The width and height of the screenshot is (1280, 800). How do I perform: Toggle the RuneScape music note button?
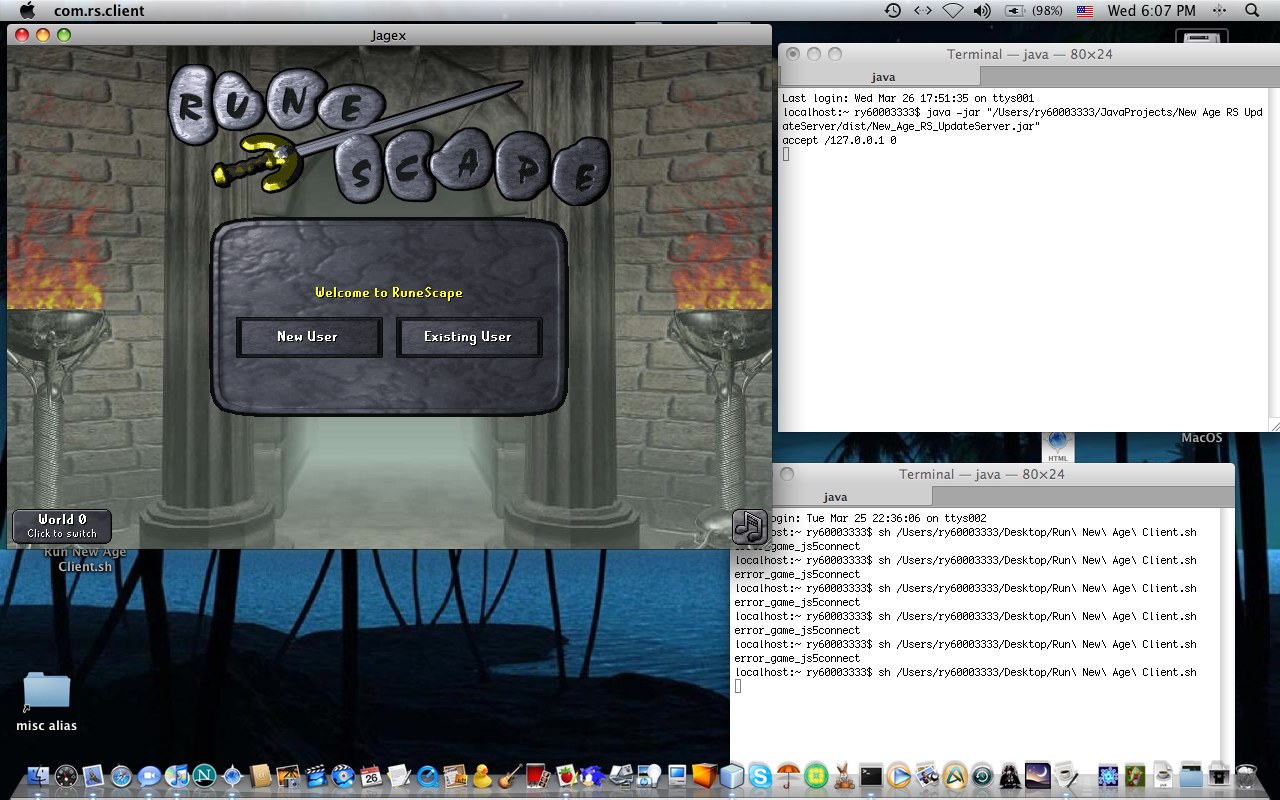[x=749, y=526]
